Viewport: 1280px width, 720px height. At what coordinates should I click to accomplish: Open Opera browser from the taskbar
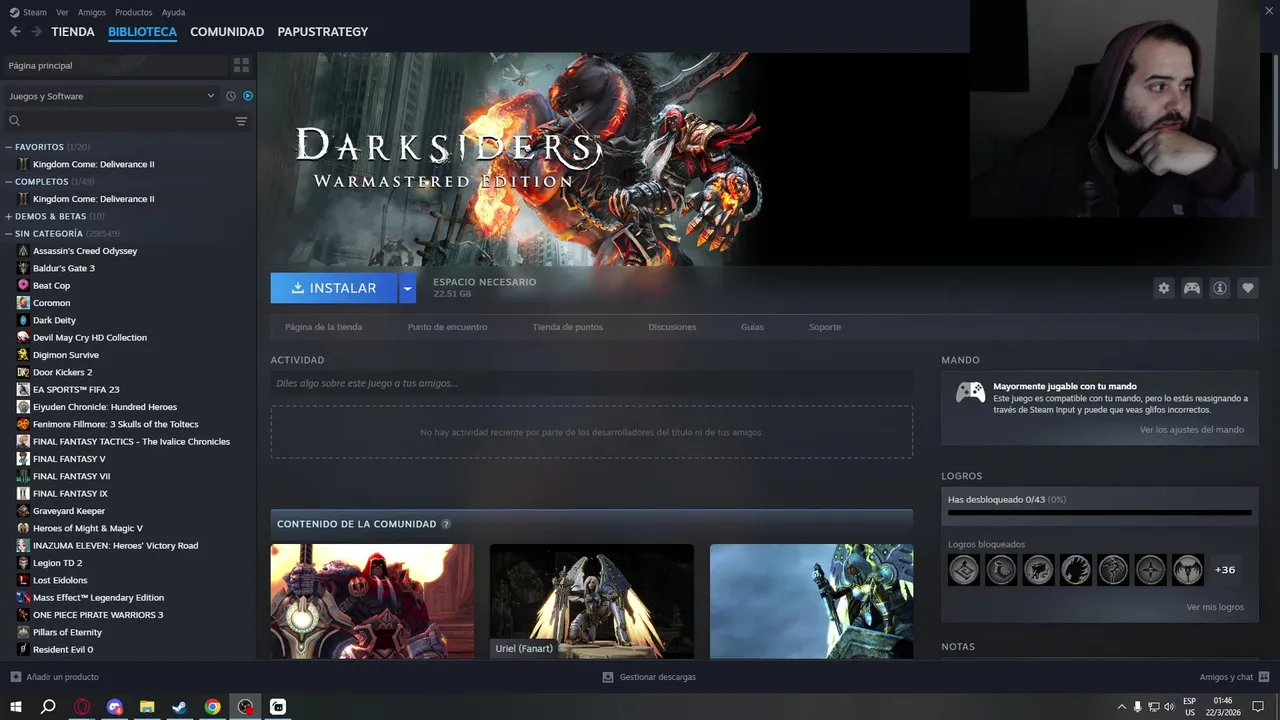[x=82, y=707]
